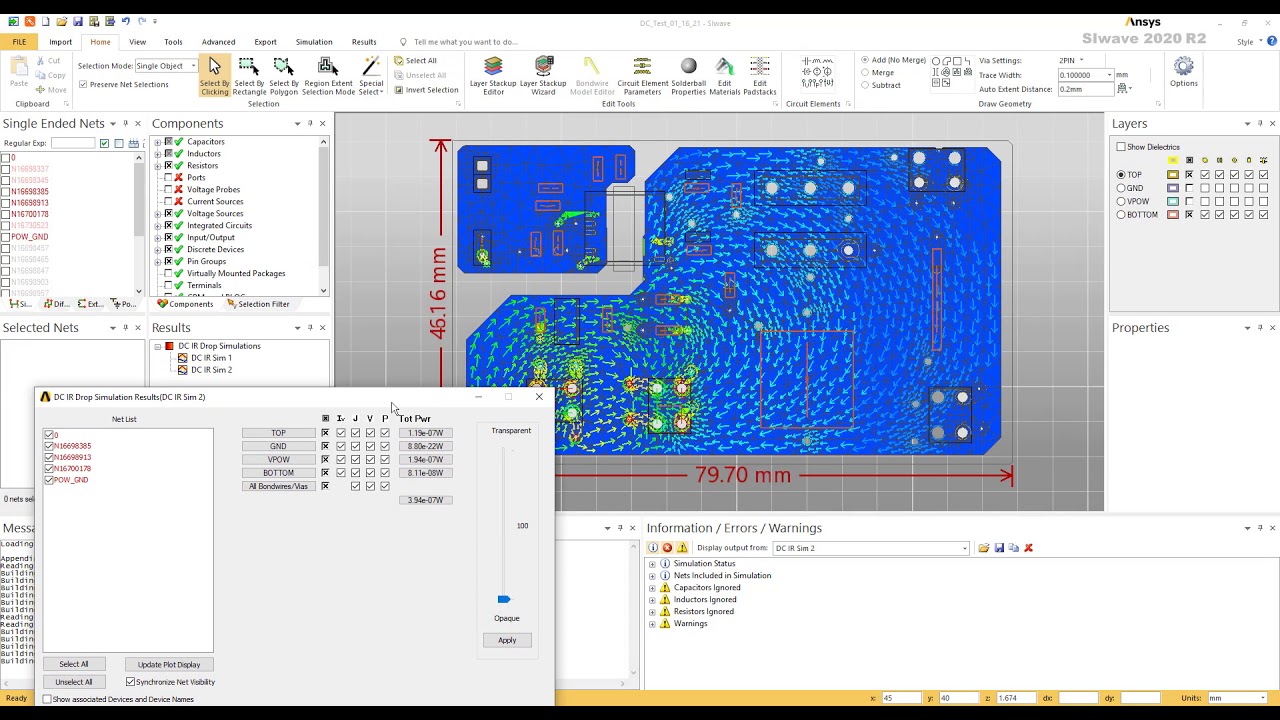Viewport: 1280px width, 720px height.
Task: Expand the Capacitors tree node
Action: 157,142
